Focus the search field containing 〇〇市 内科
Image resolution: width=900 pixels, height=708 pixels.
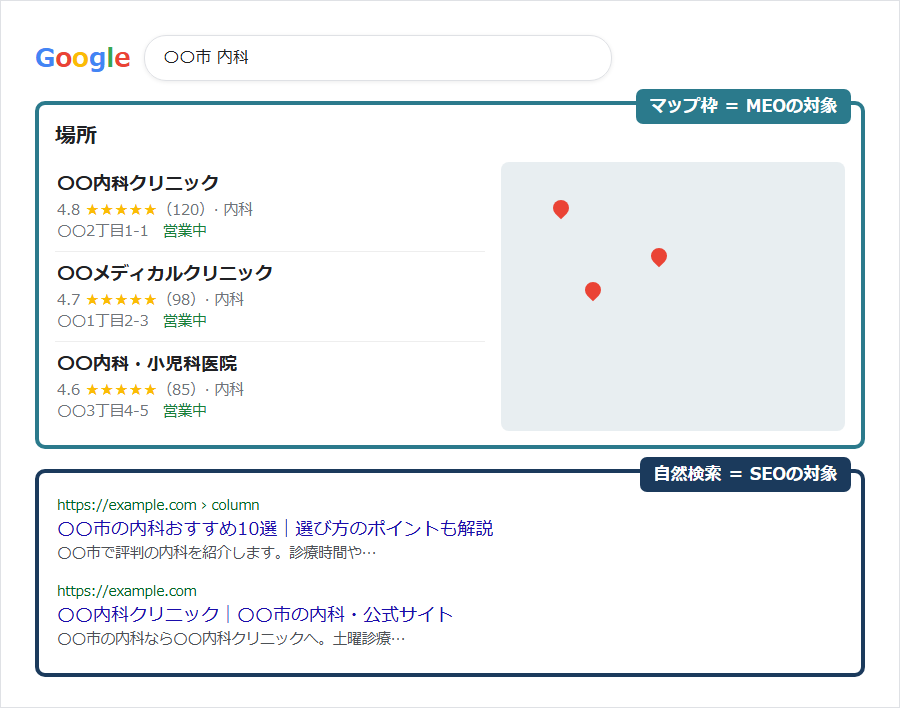378,58
